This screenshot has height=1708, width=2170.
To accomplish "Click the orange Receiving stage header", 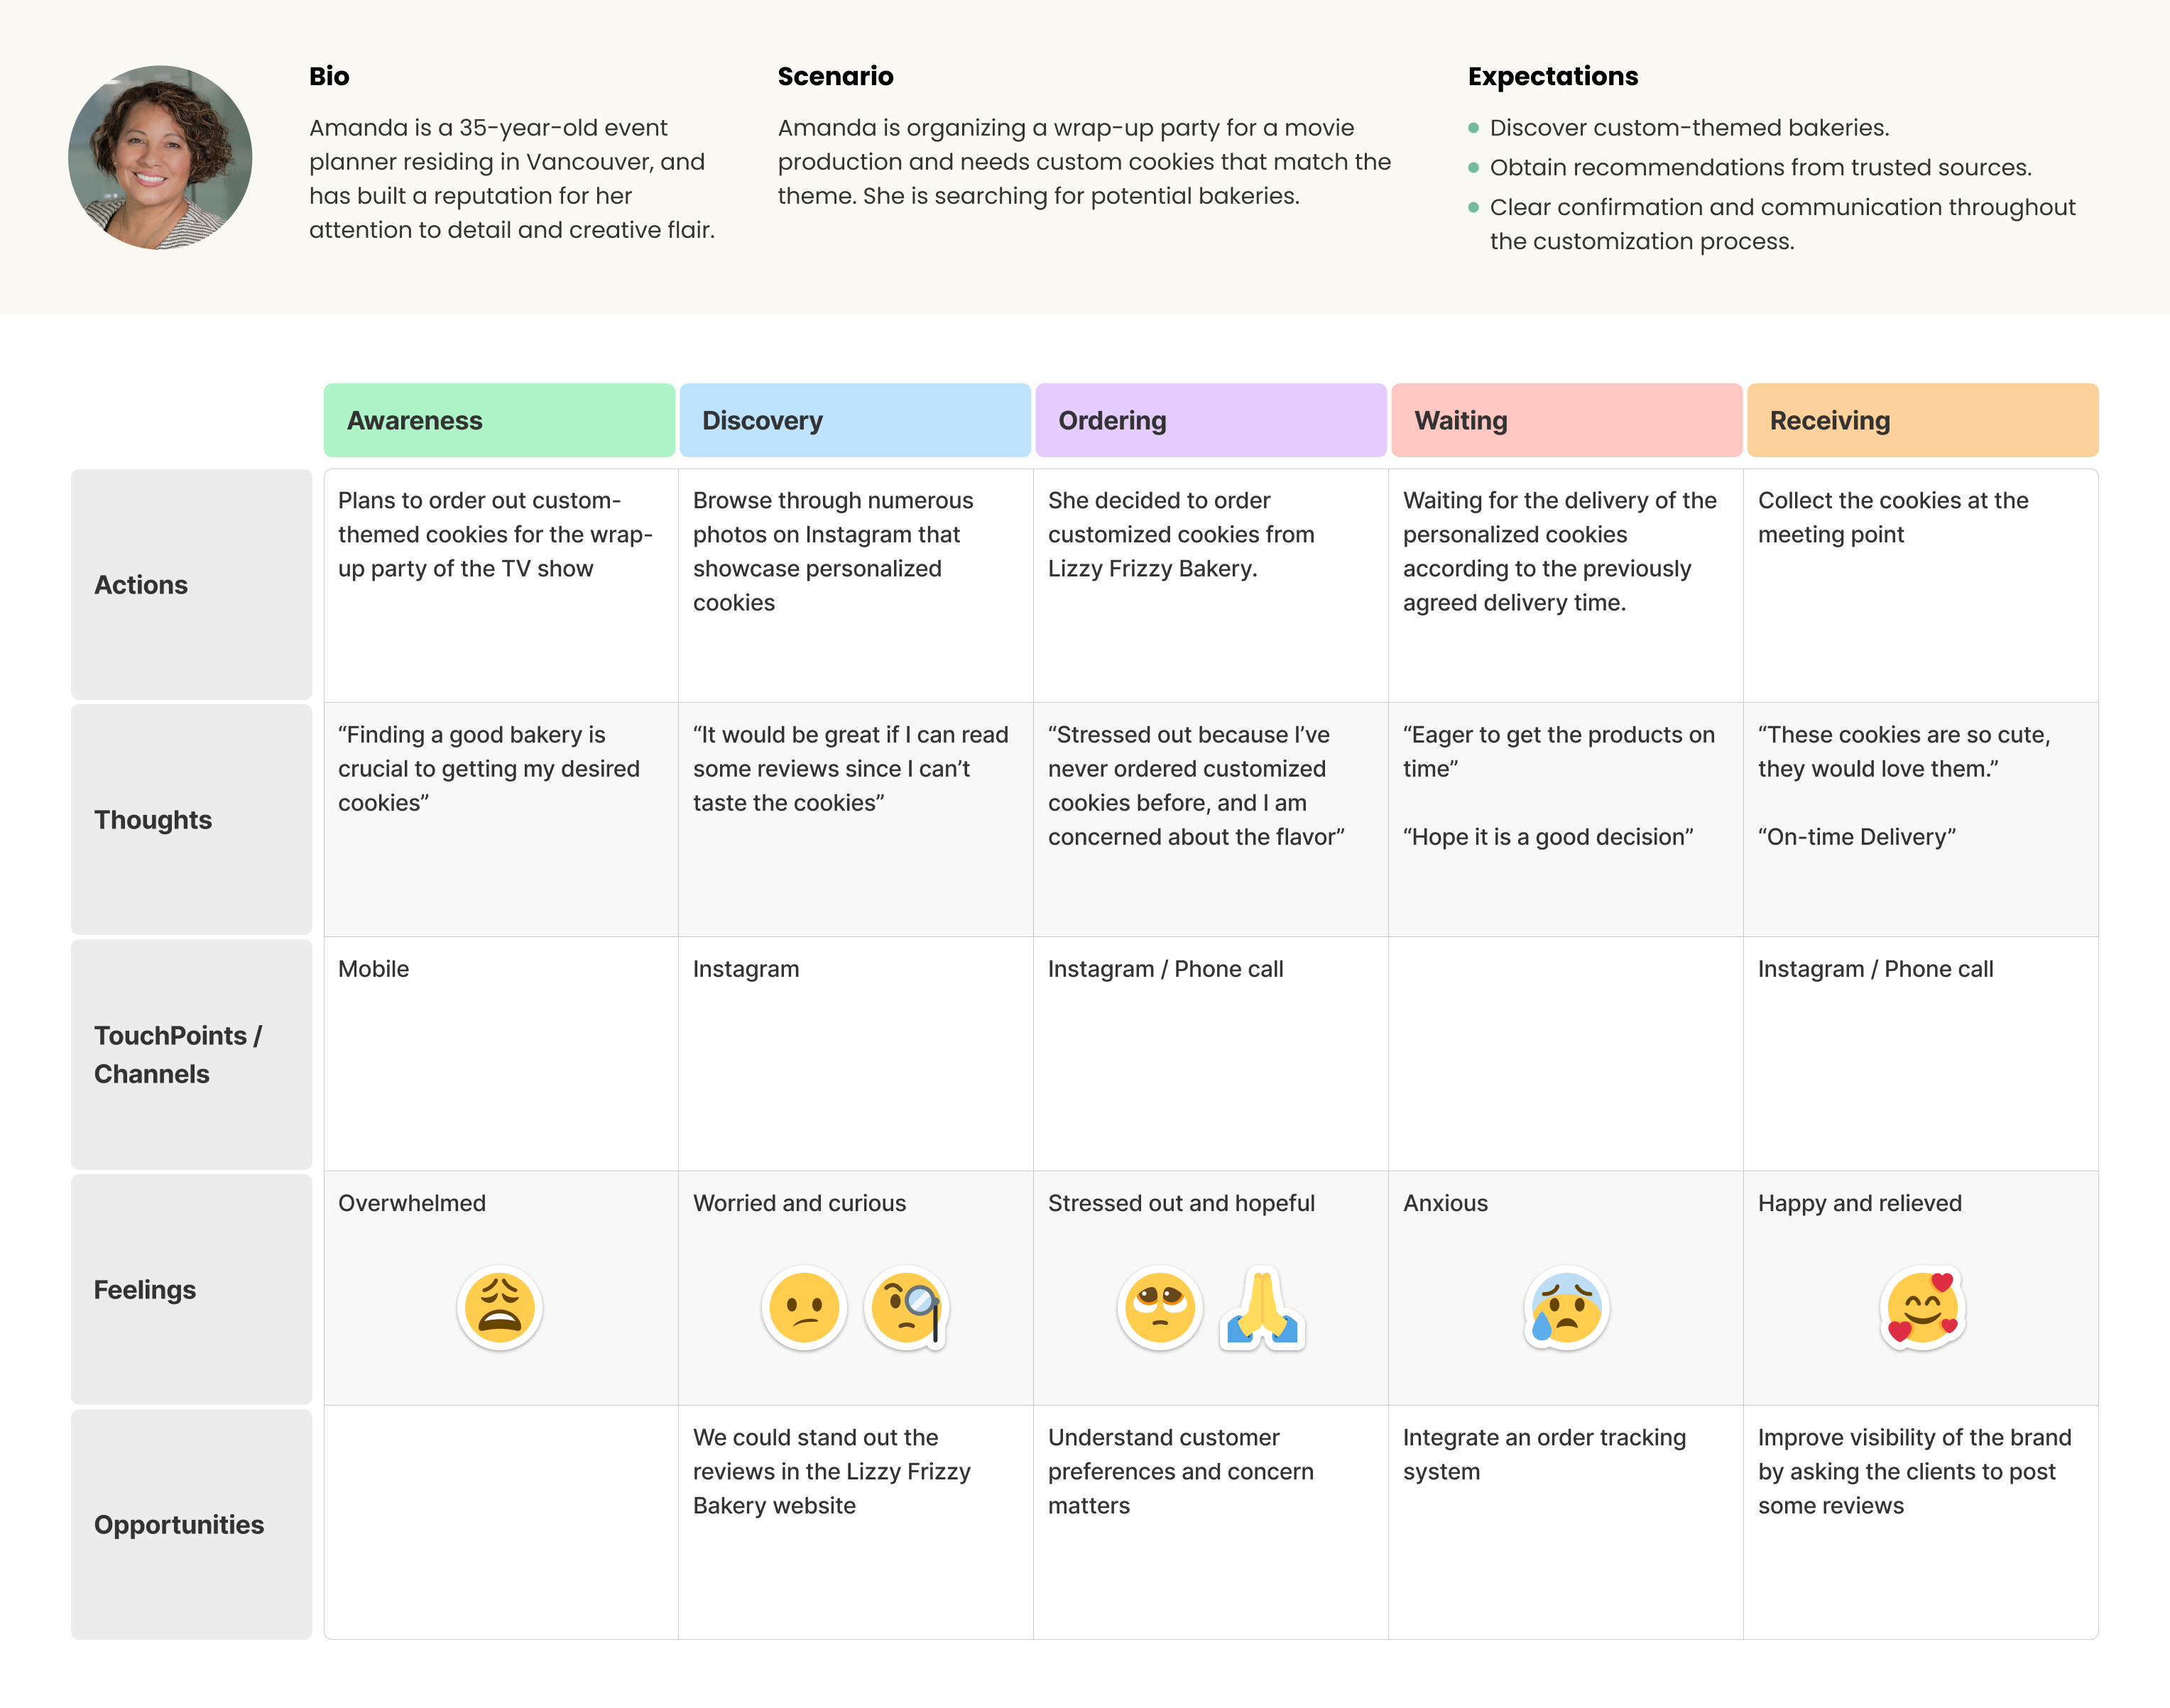I will 1921,420.
